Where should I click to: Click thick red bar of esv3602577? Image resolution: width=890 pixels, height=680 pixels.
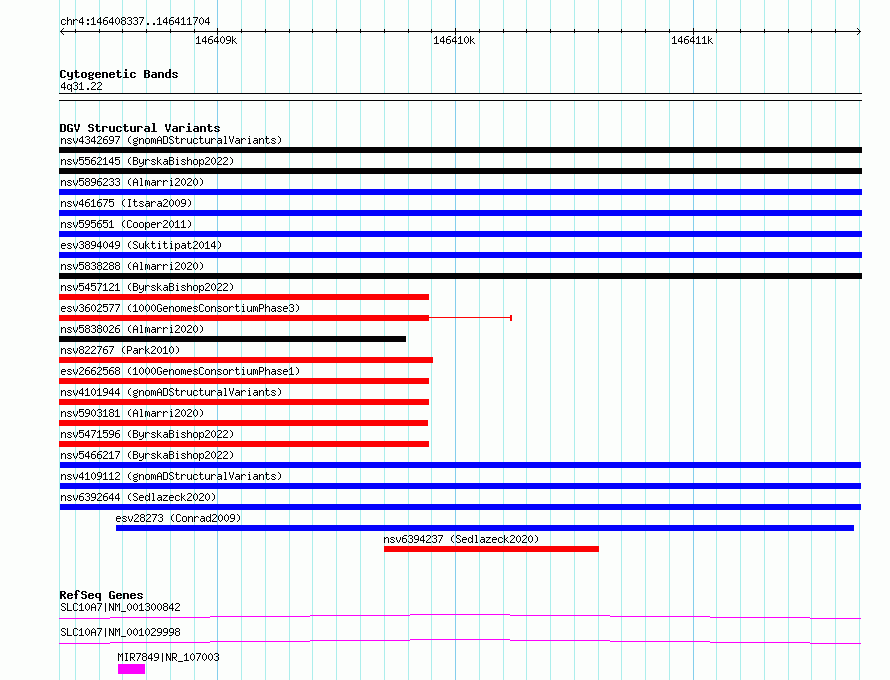pyautogui.click(x=244, y=318)
